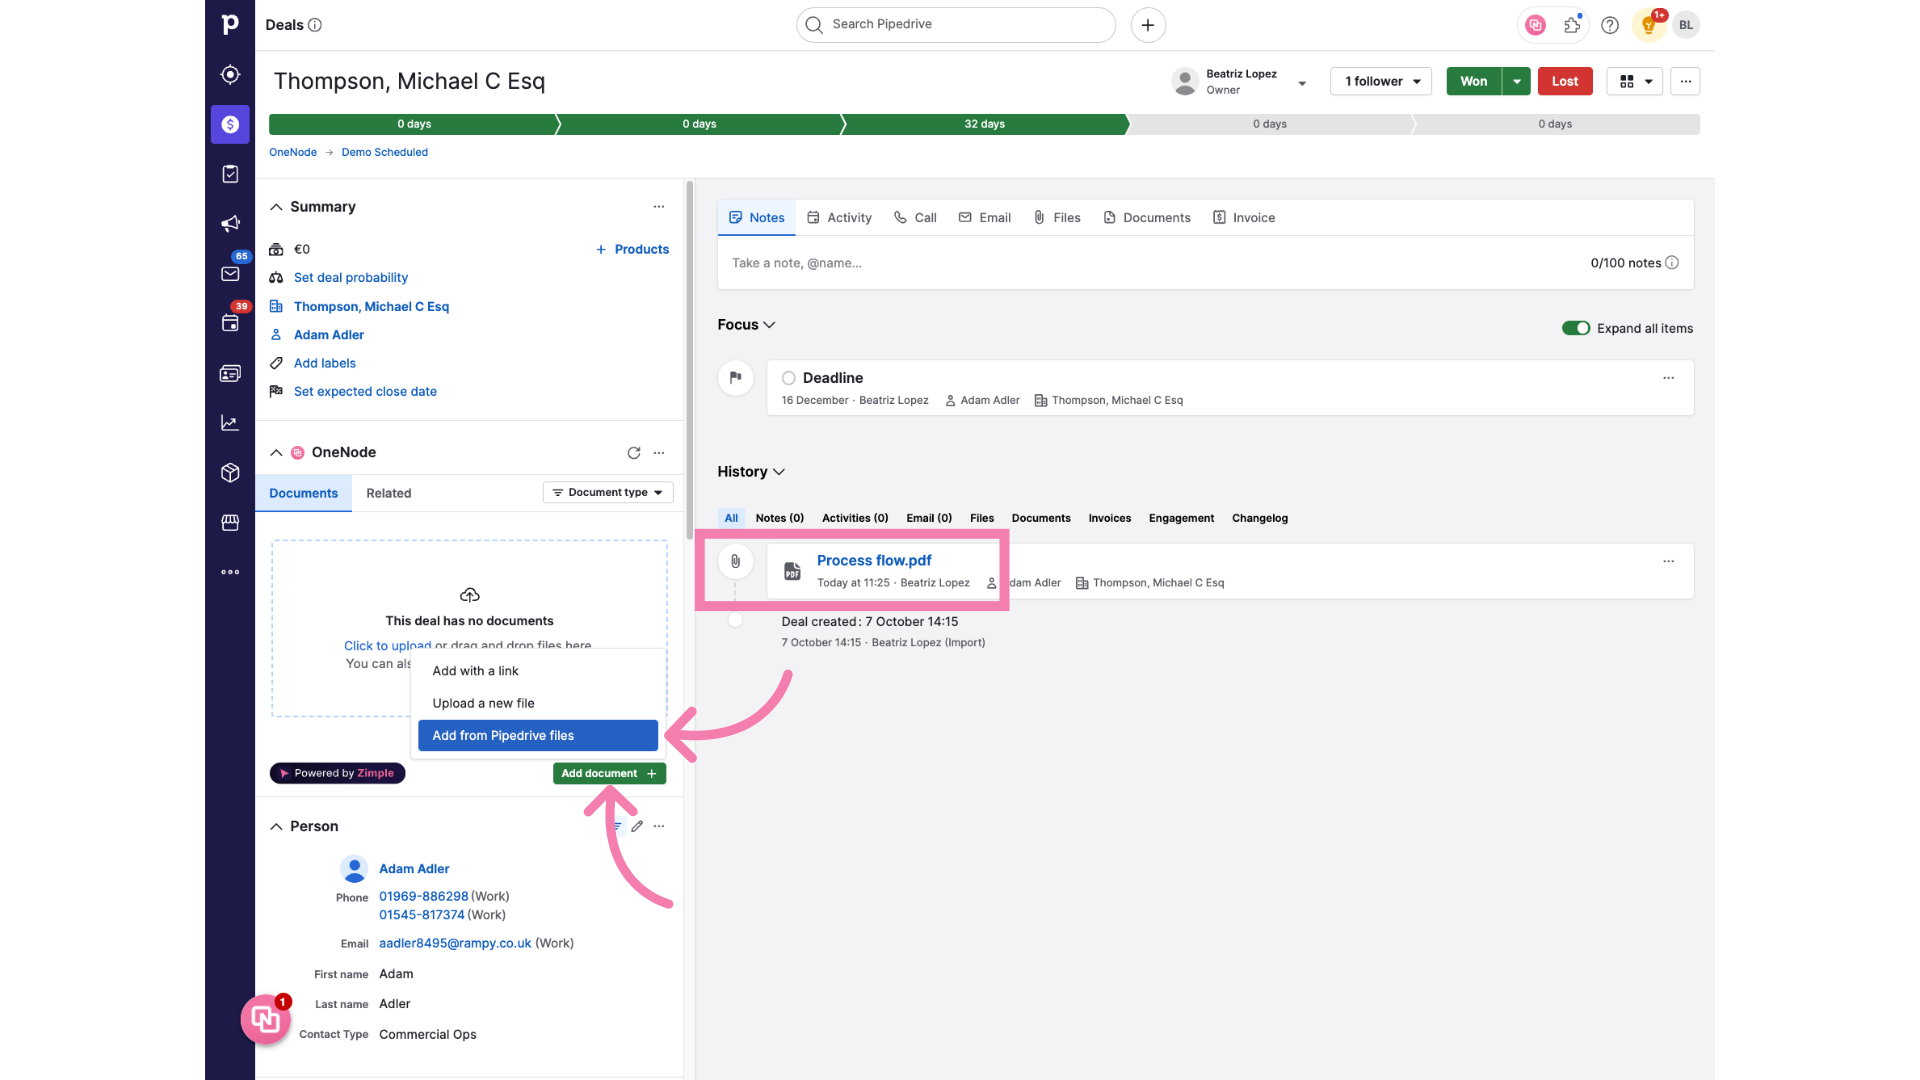Click the refresh icon in OneNode panel
The width and height of the screenshot is (1920, 1080).
pos(634,451)
